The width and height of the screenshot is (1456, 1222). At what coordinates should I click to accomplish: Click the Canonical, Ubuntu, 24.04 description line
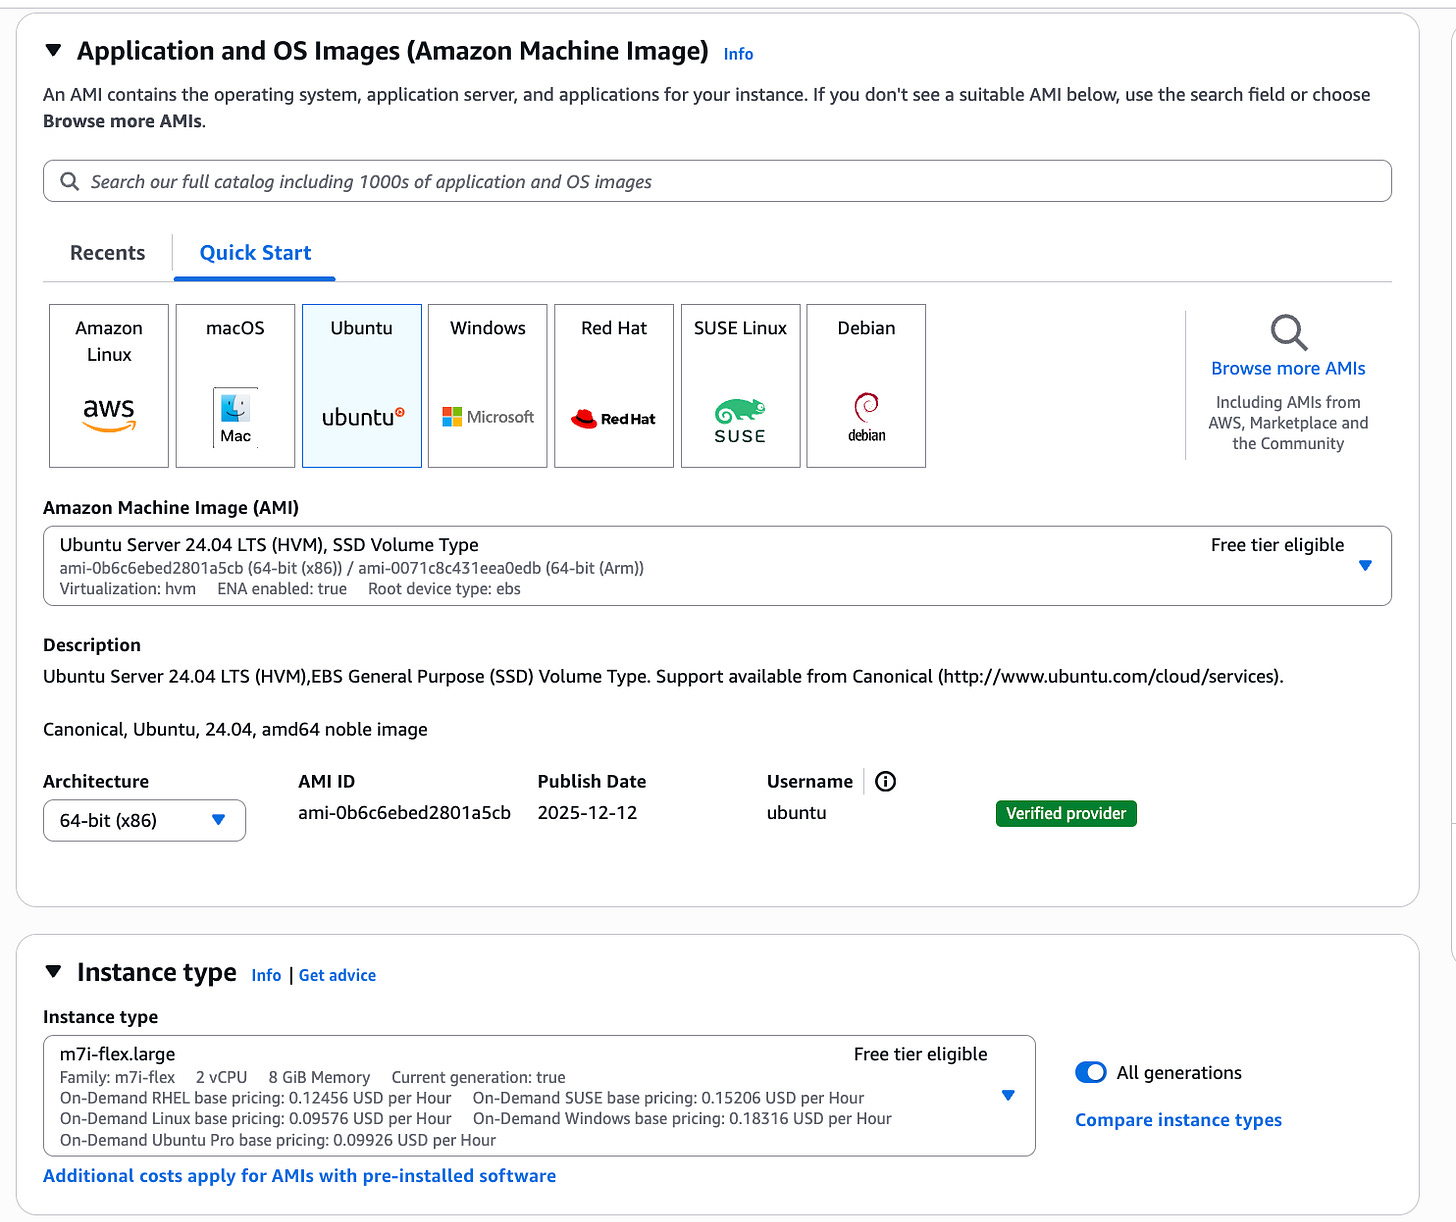tap(235, 730)
